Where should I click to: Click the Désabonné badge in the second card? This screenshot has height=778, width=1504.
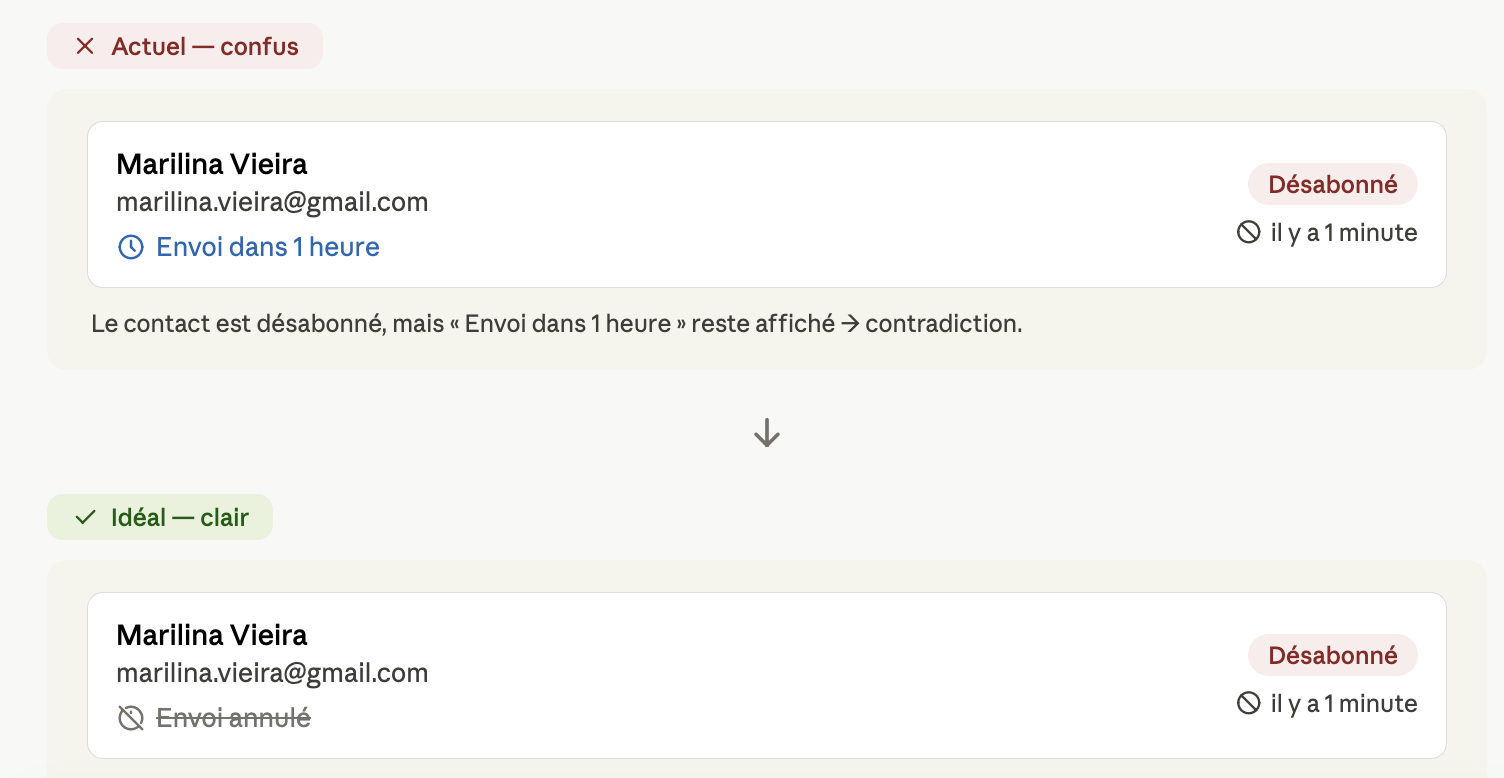(1333, 655)
